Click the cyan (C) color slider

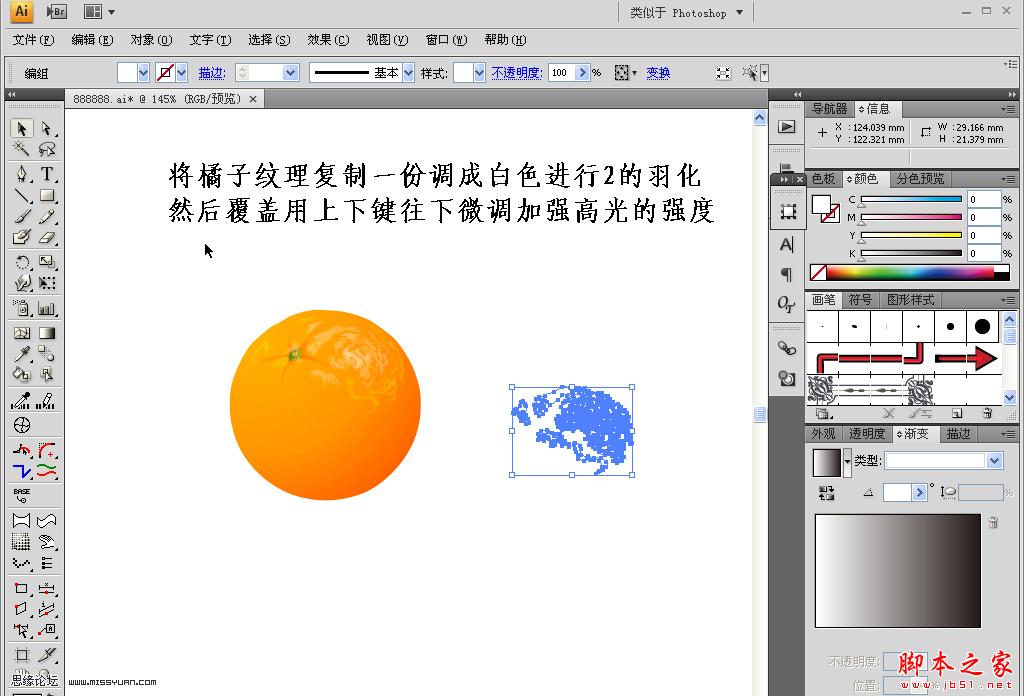(912, 198)
